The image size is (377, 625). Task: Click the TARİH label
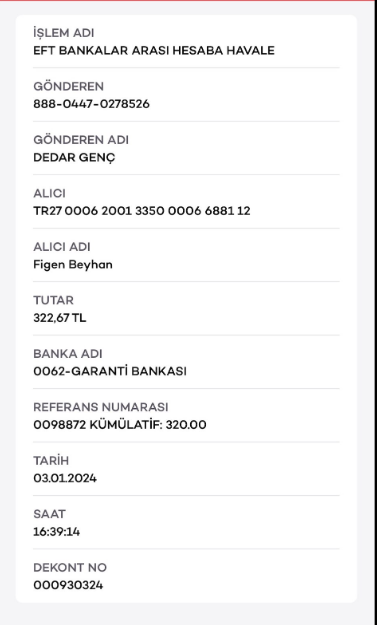click(x=51, y=460)
